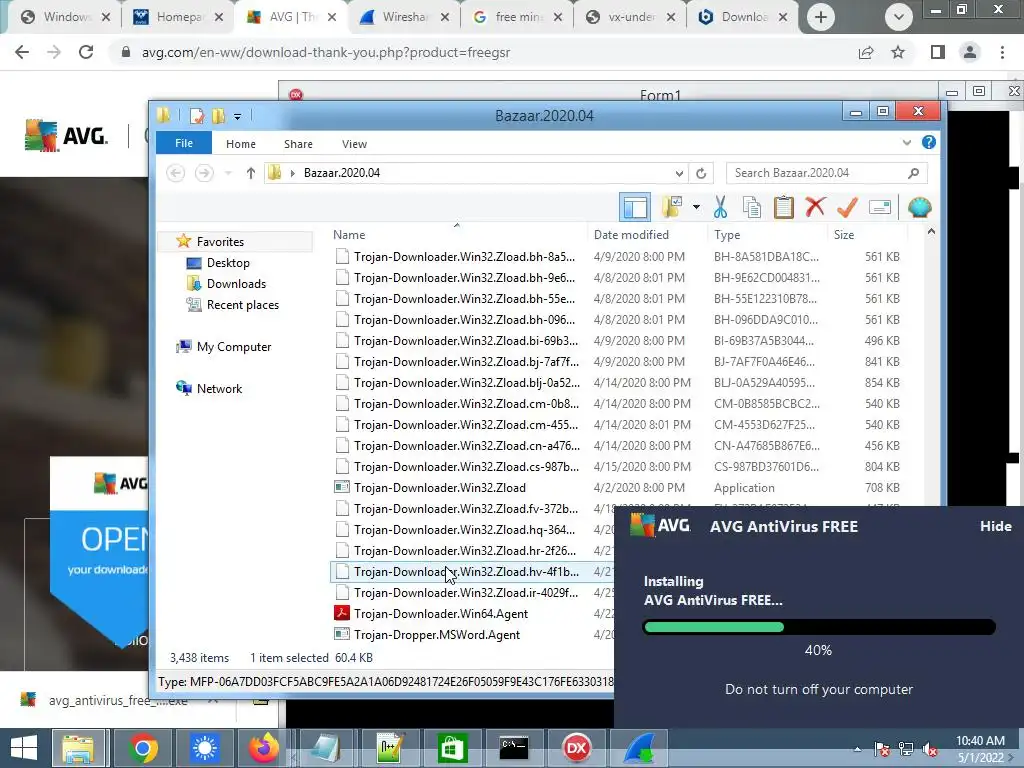The image size is (1024, 768).
Task: Open the File ribbon tab
Action: [184, 143]
